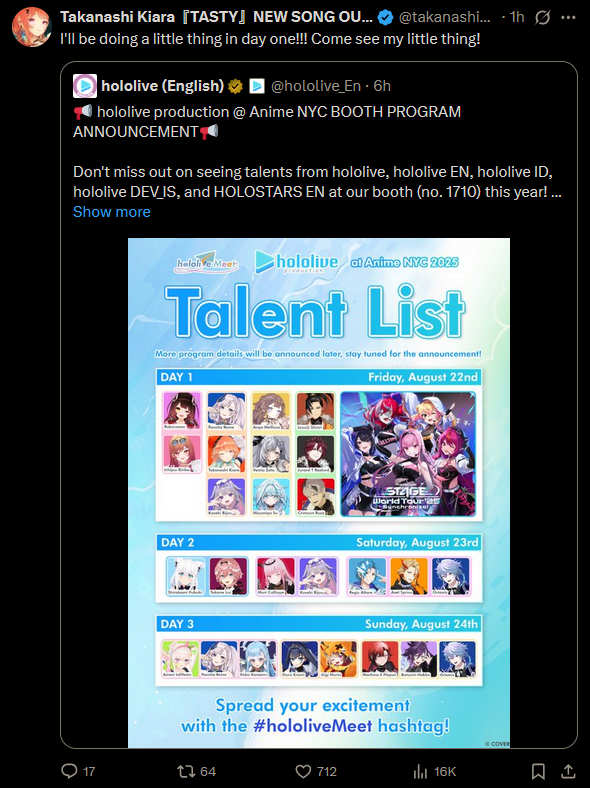Open the quoted post's 6h timestamp
This screenshot has width=590, height=788.
382,86
